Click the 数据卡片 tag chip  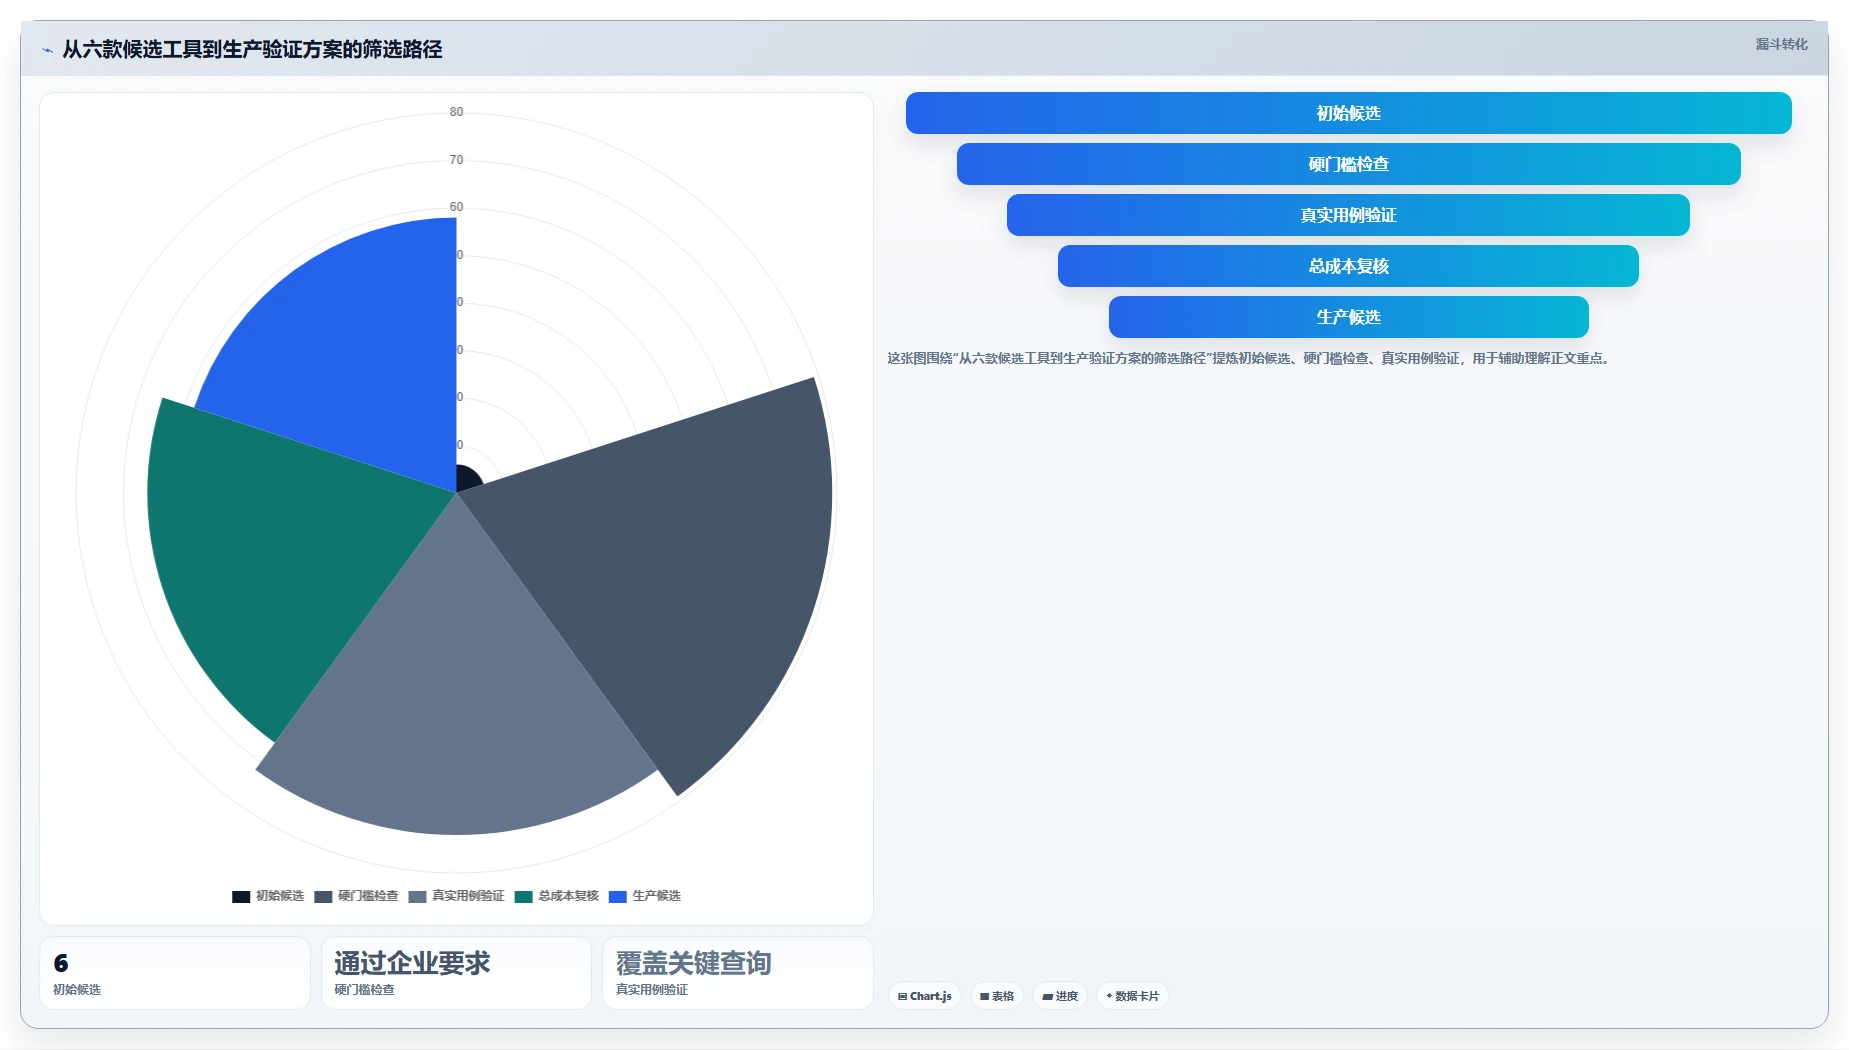point(1133,996)
